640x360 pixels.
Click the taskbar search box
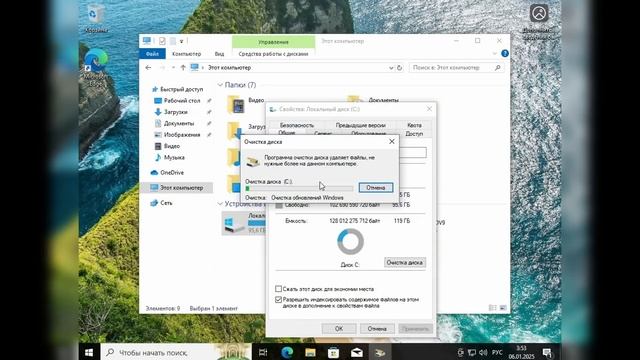pyautogui.click(x=176, y=352)
